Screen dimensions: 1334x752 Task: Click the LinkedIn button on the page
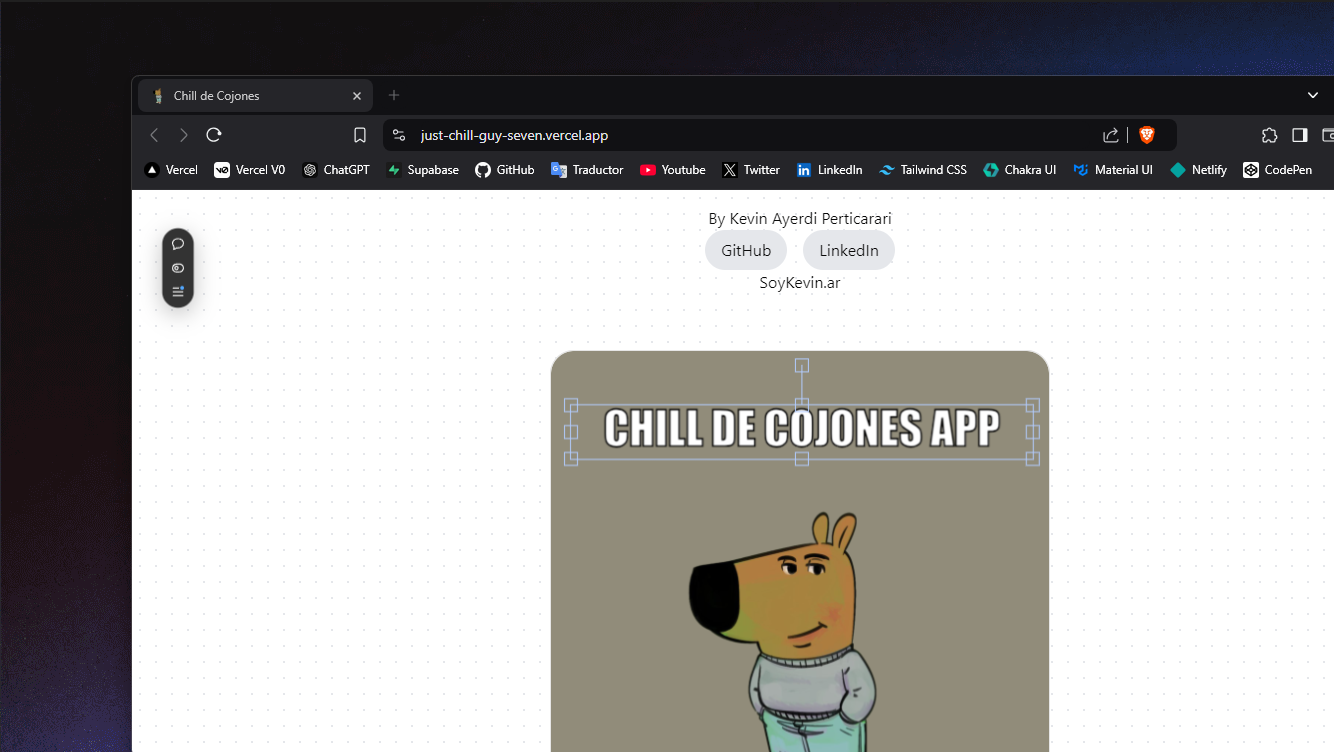pyautogui.click(x=848, y=250)
